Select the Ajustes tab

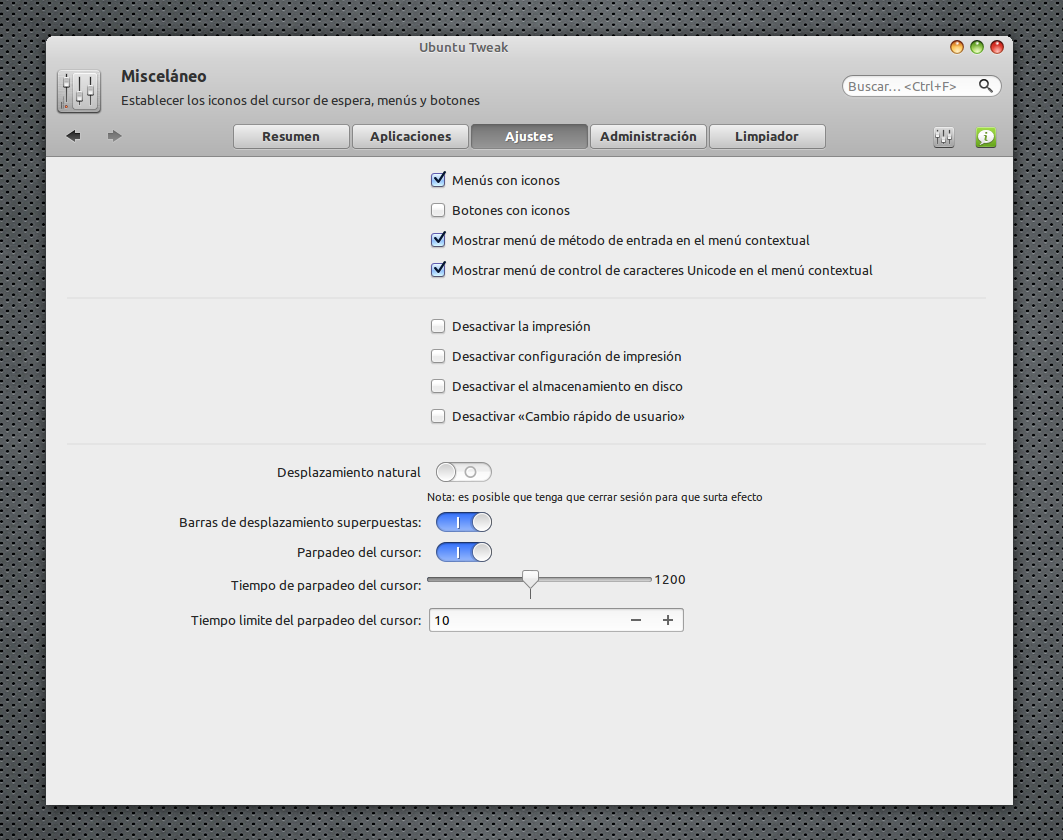click(x=529, y=136)
